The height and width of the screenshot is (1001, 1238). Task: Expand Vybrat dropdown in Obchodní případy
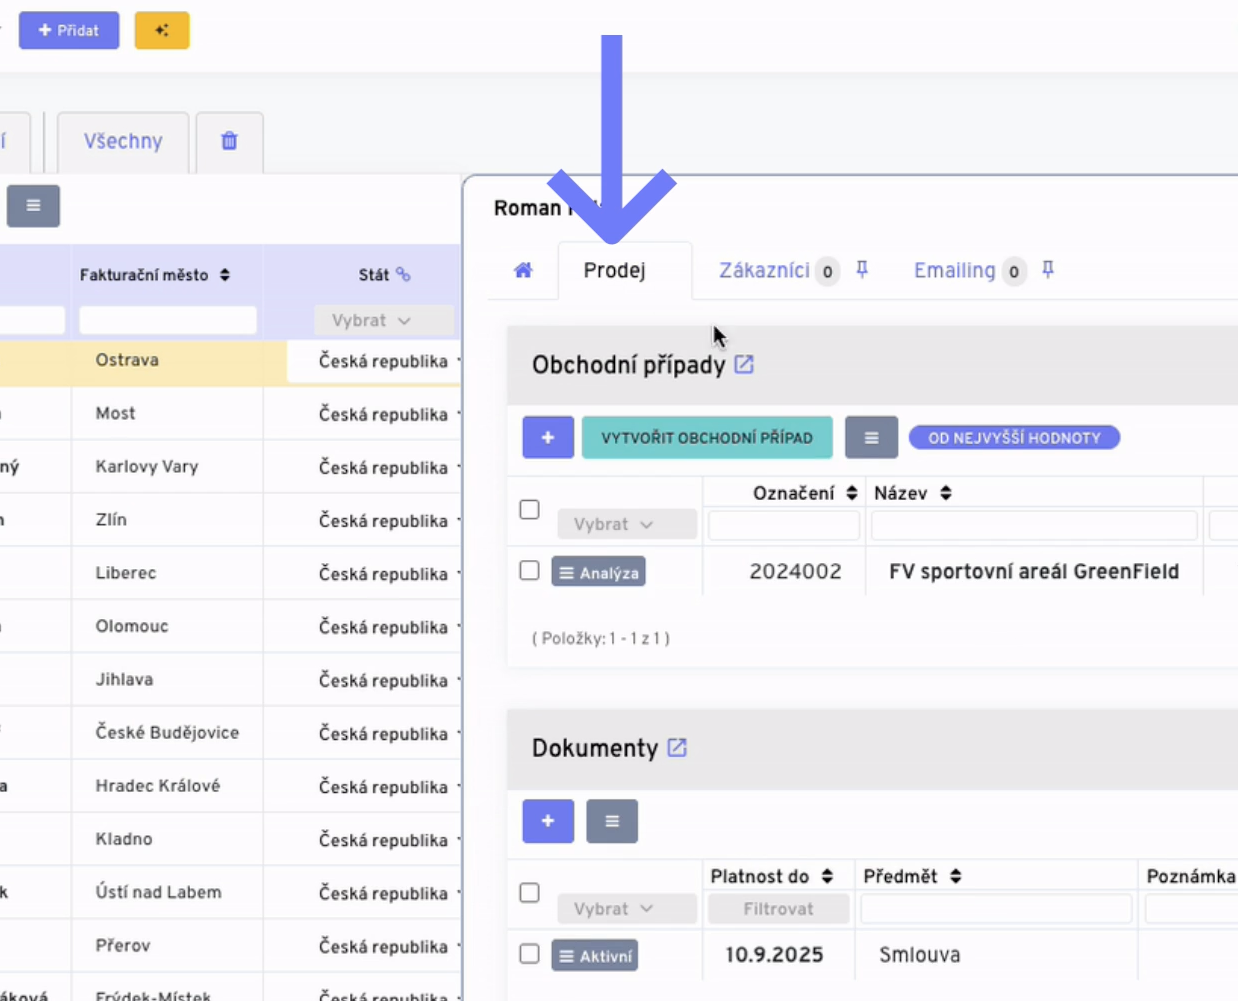pyautogui.click(x=626, y=524)
